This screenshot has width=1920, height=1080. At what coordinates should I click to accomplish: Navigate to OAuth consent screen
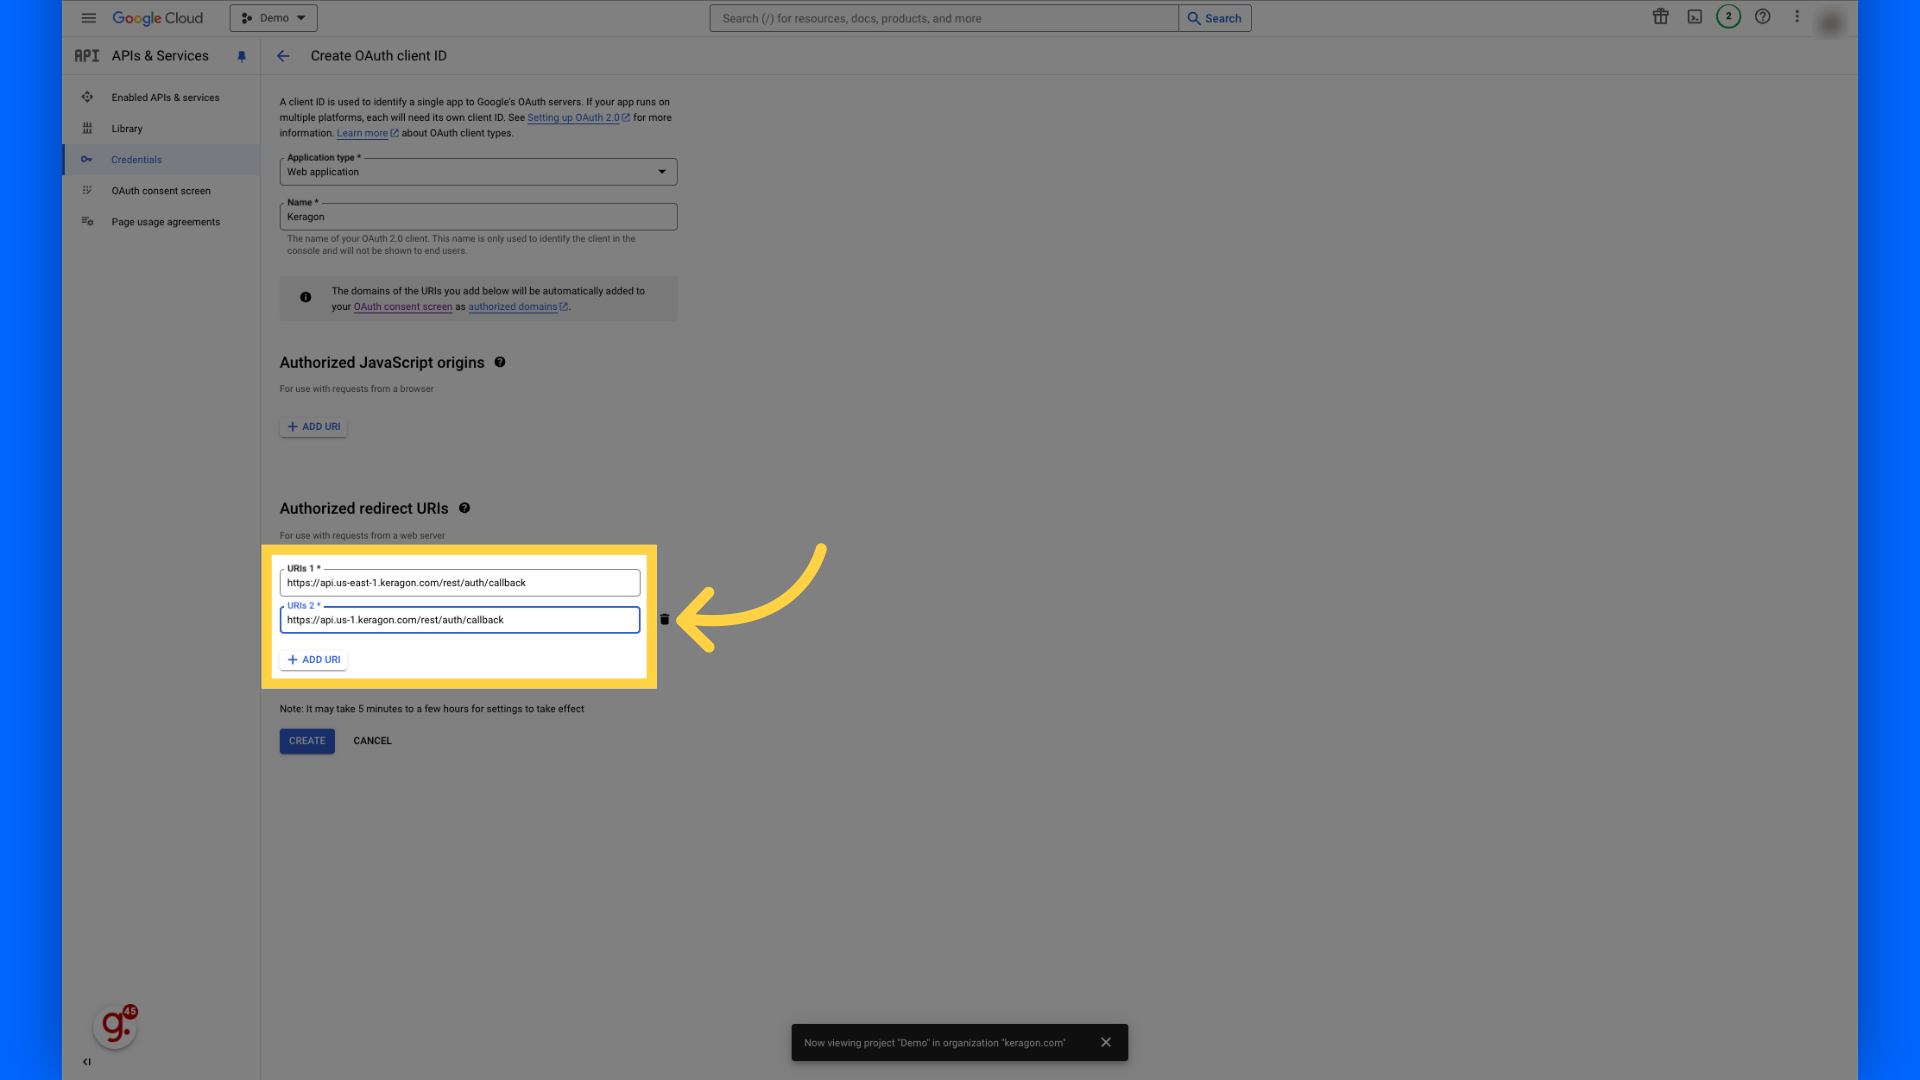click(162, 190)
